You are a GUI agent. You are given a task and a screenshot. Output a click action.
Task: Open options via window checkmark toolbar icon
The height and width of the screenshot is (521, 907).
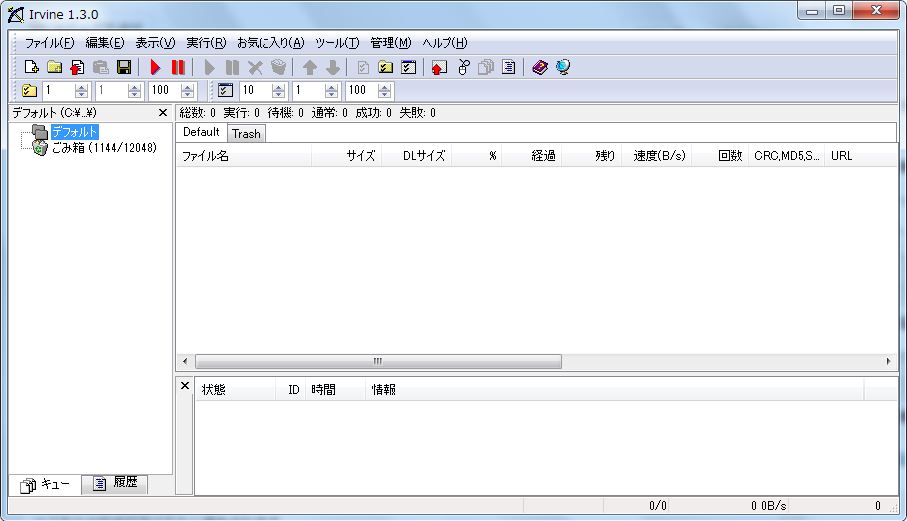(409, 67)
